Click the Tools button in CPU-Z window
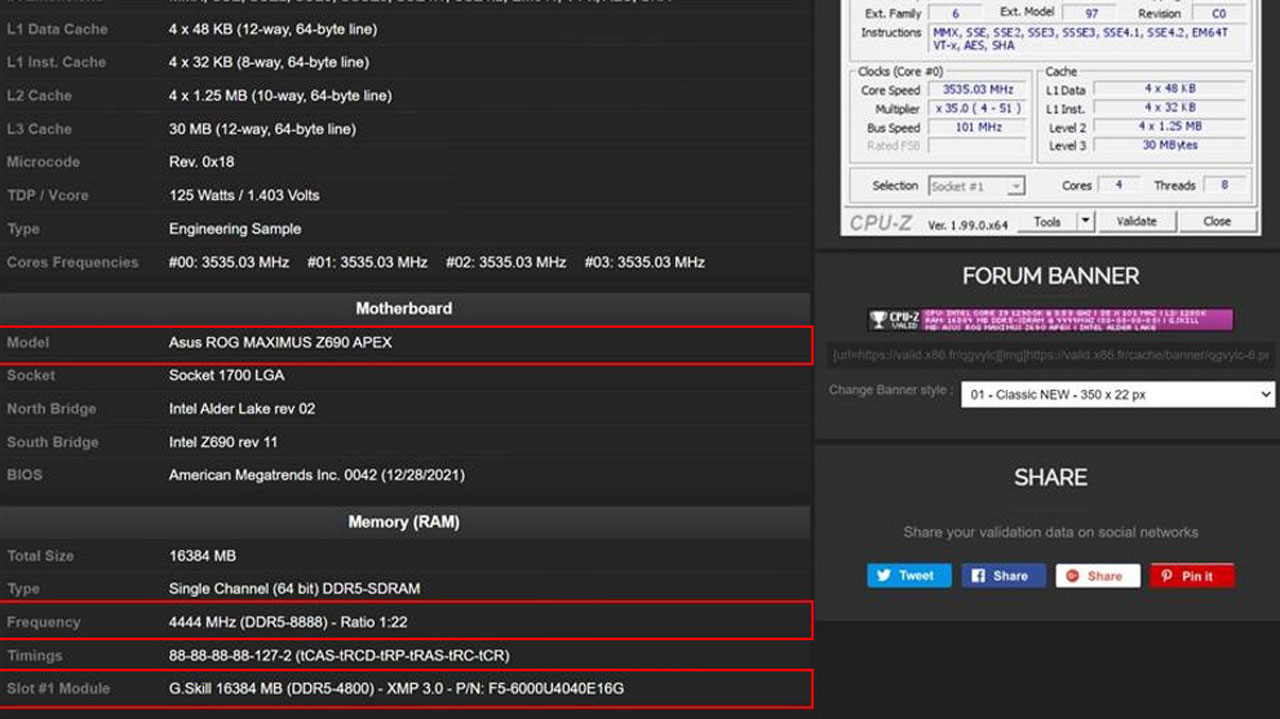1280x719 pixels. pyautogui.click(x=1047, y=222)
